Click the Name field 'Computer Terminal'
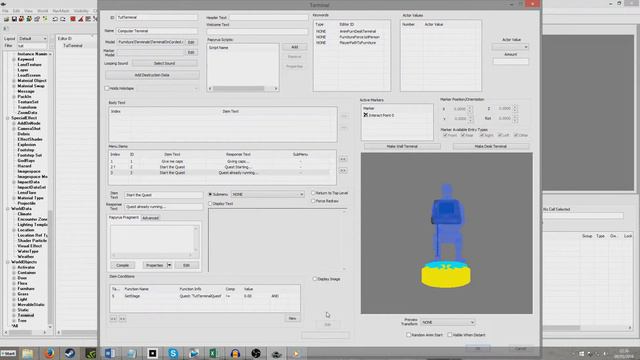 157,31
